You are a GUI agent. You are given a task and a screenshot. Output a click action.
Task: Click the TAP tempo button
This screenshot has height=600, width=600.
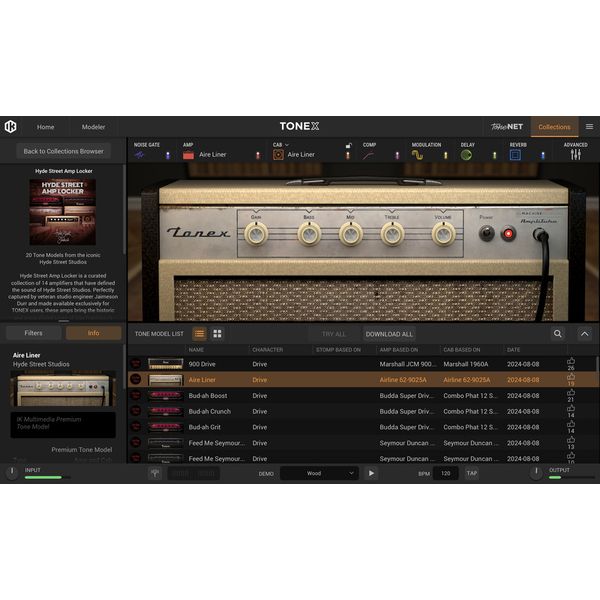coord(472,473)
